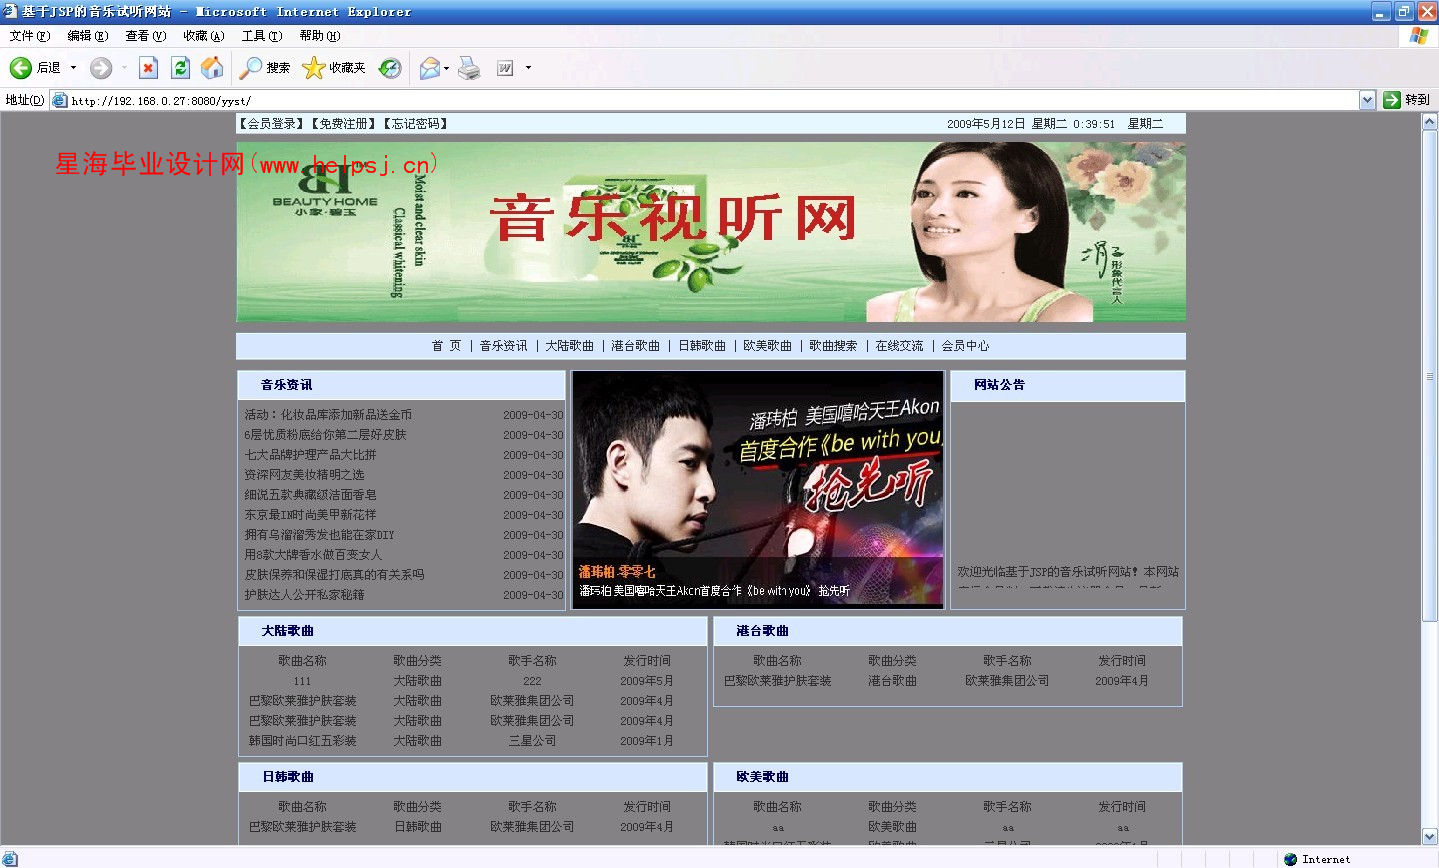Image resolution: width=1439 pixels, height=868 pixels.
Task: Click the 免费注册 link
Action: click(x=344, y=124)
